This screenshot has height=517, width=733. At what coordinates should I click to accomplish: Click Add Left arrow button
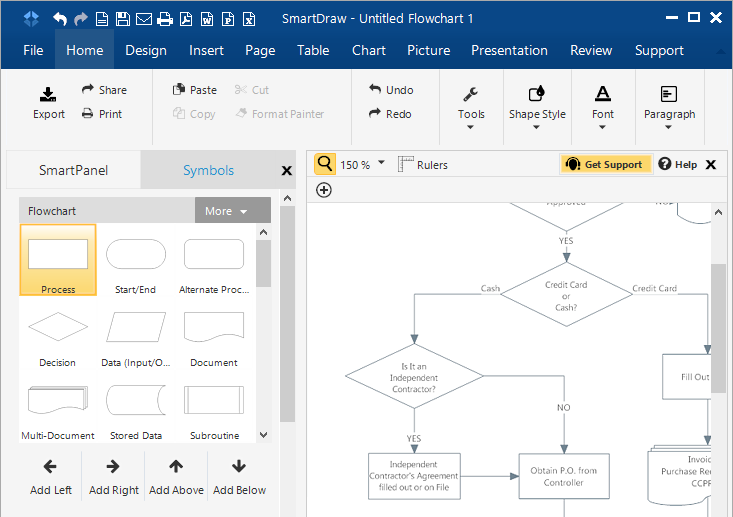coord(50,477)
